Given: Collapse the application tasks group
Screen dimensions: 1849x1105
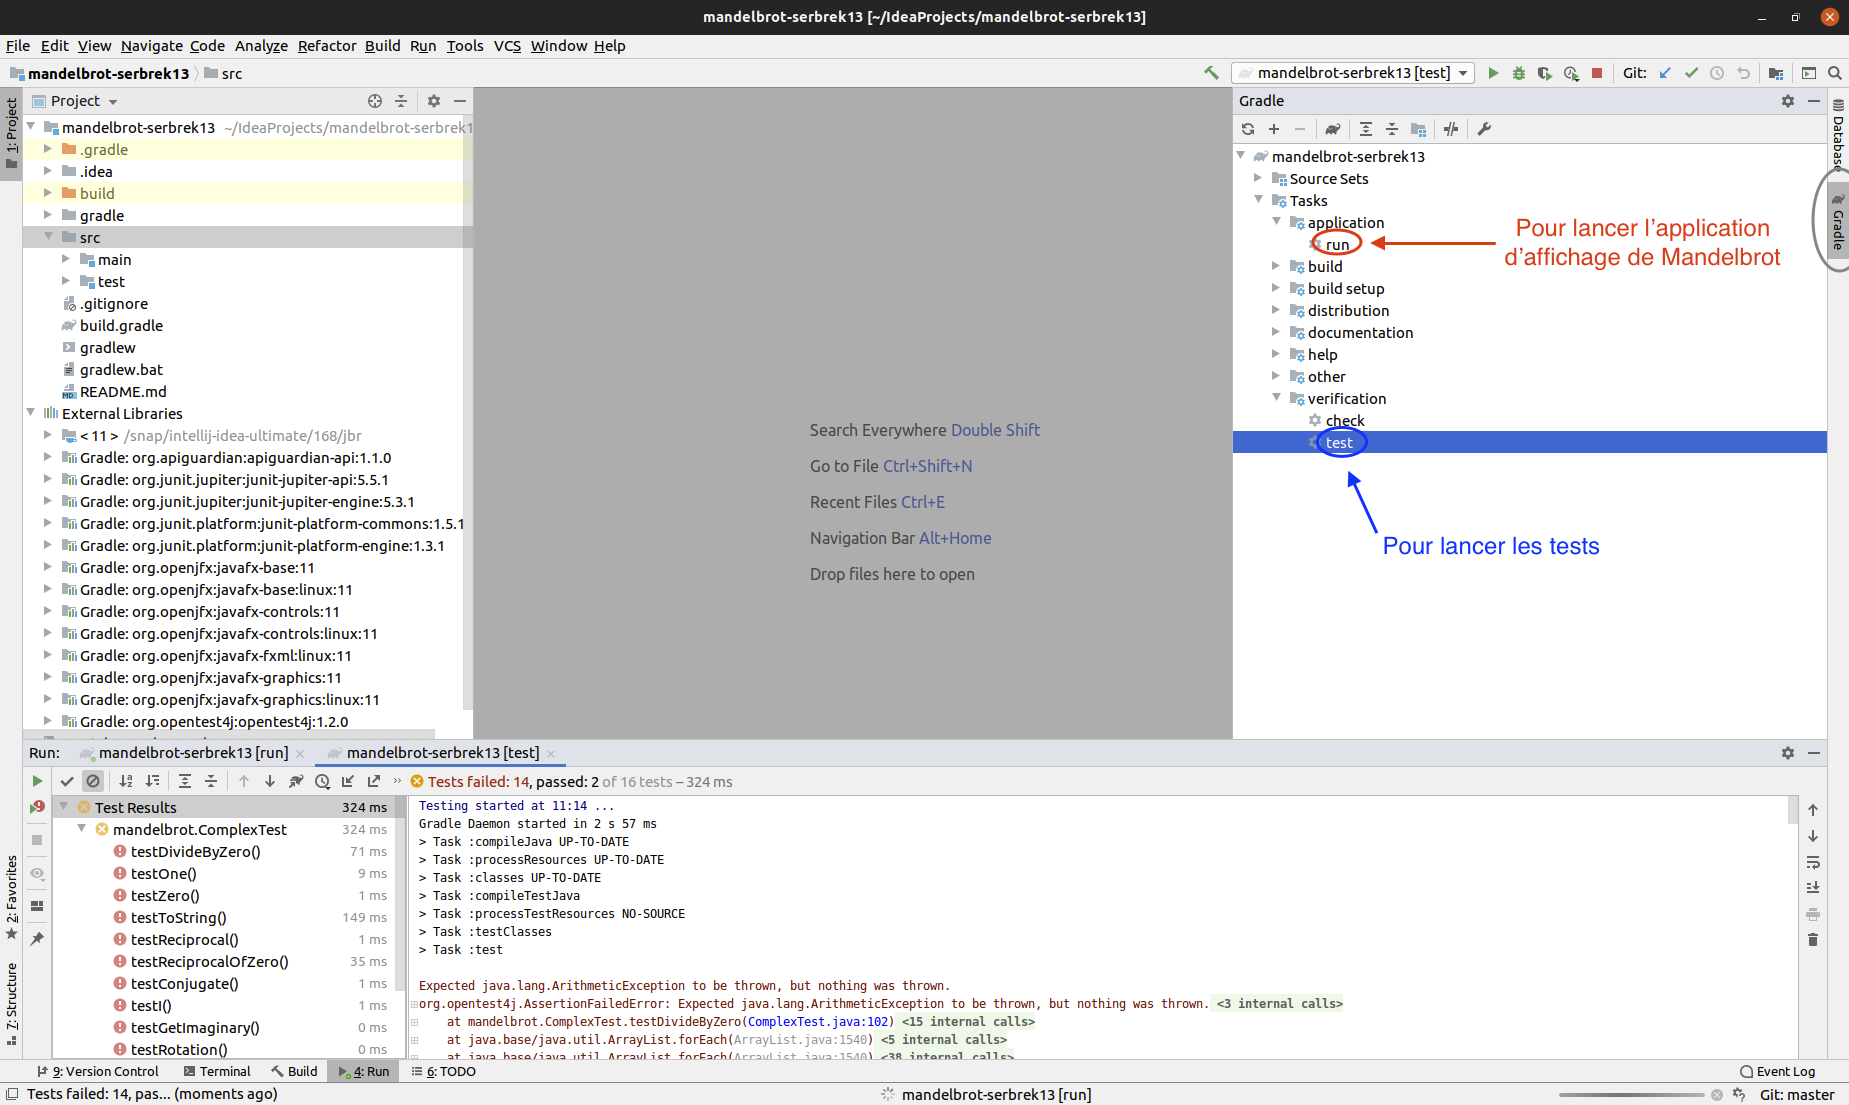Looking at the screenshot, I should 1276,222.
